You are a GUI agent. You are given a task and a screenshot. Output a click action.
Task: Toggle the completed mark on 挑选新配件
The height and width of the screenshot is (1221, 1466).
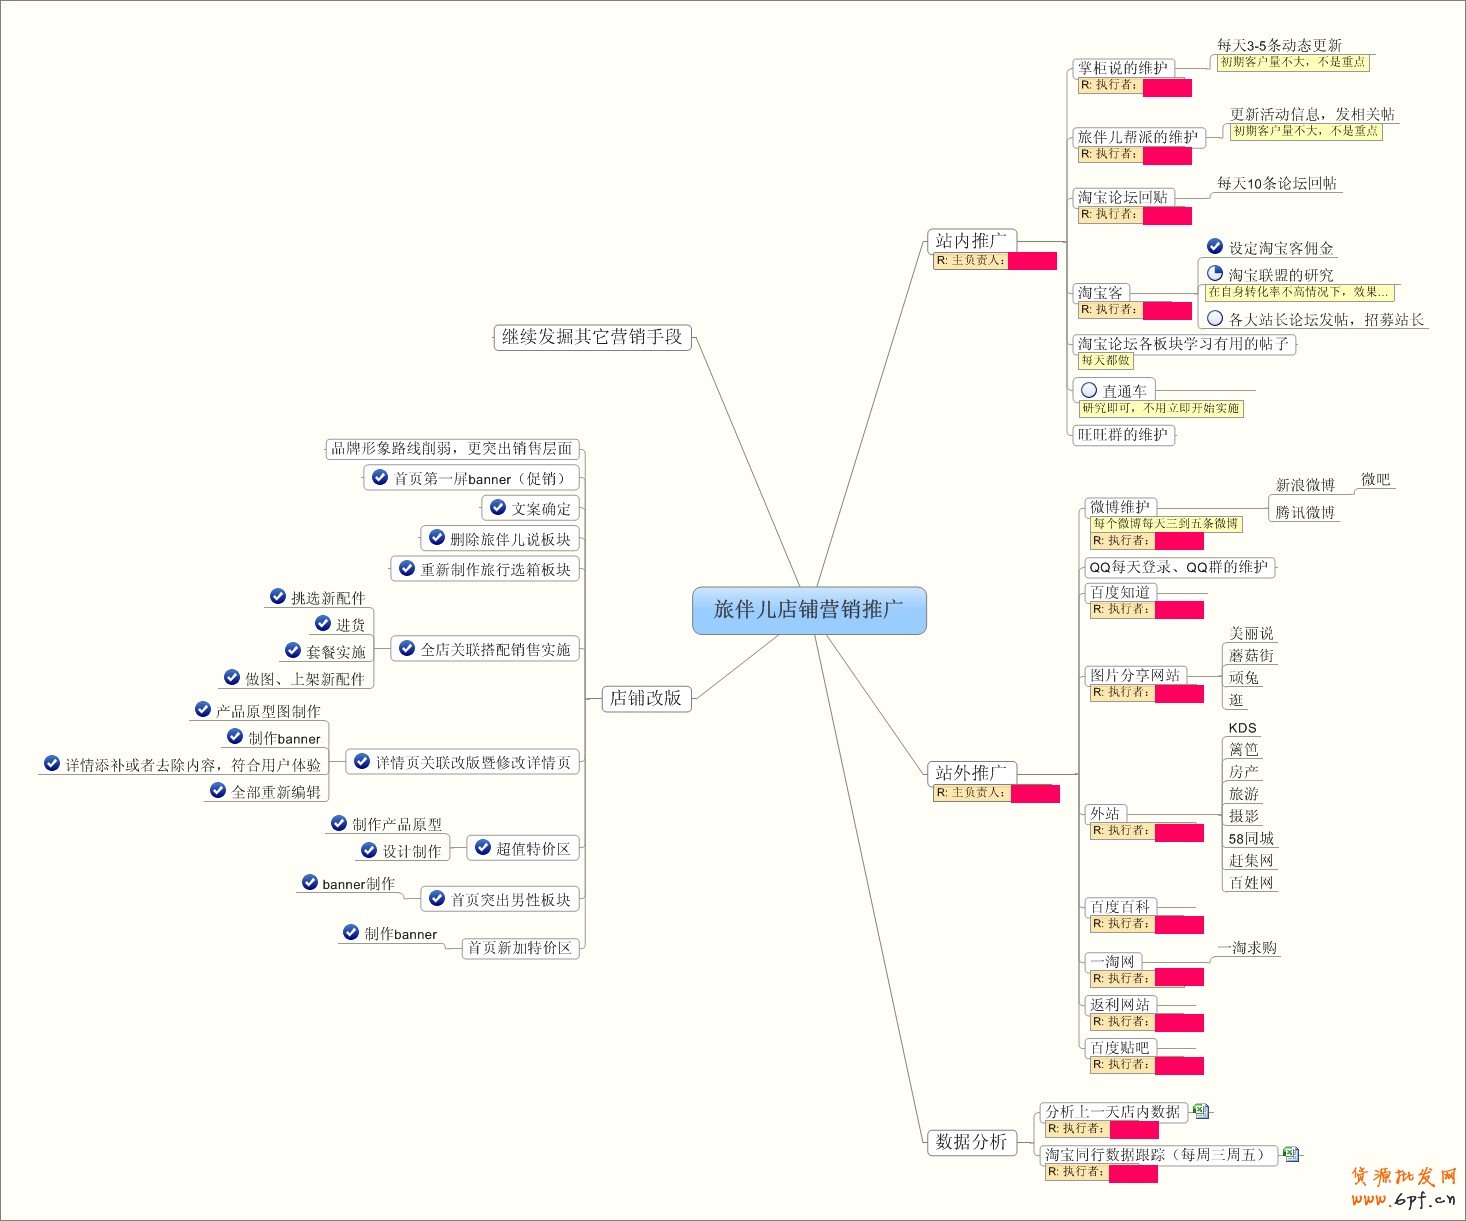pos(278,596)
